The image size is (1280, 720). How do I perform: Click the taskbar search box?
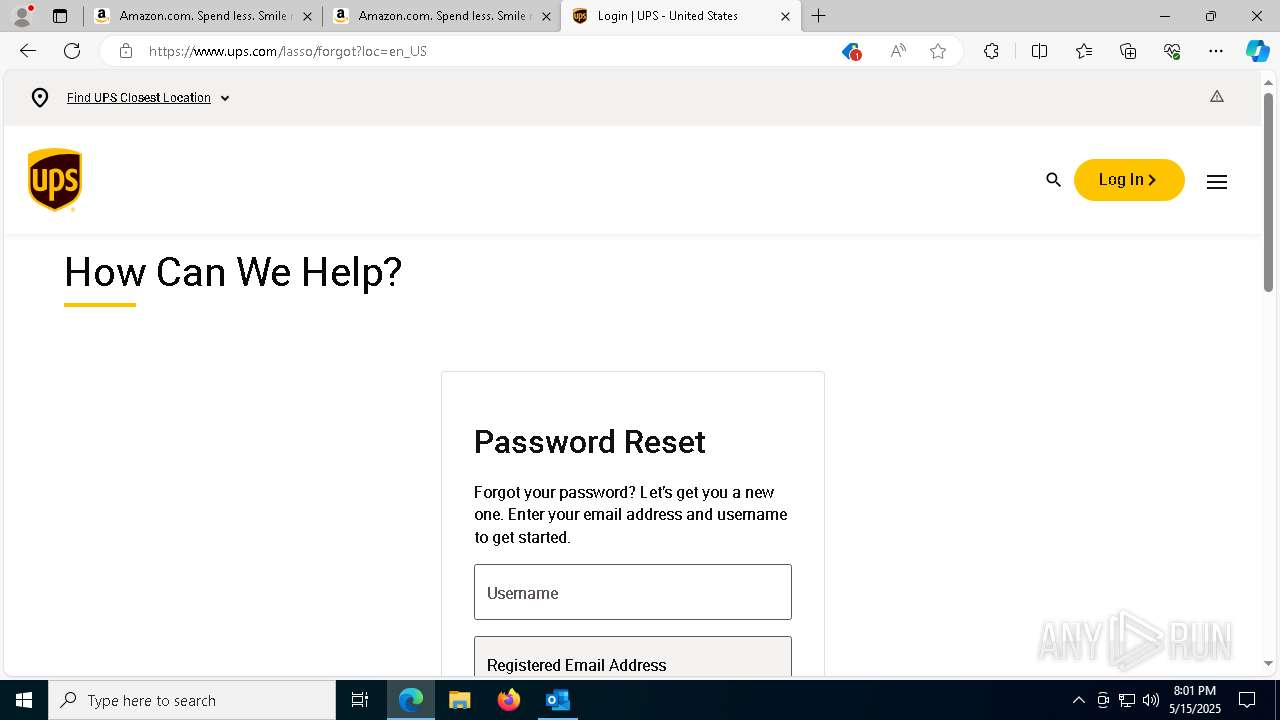pos(192,700)
